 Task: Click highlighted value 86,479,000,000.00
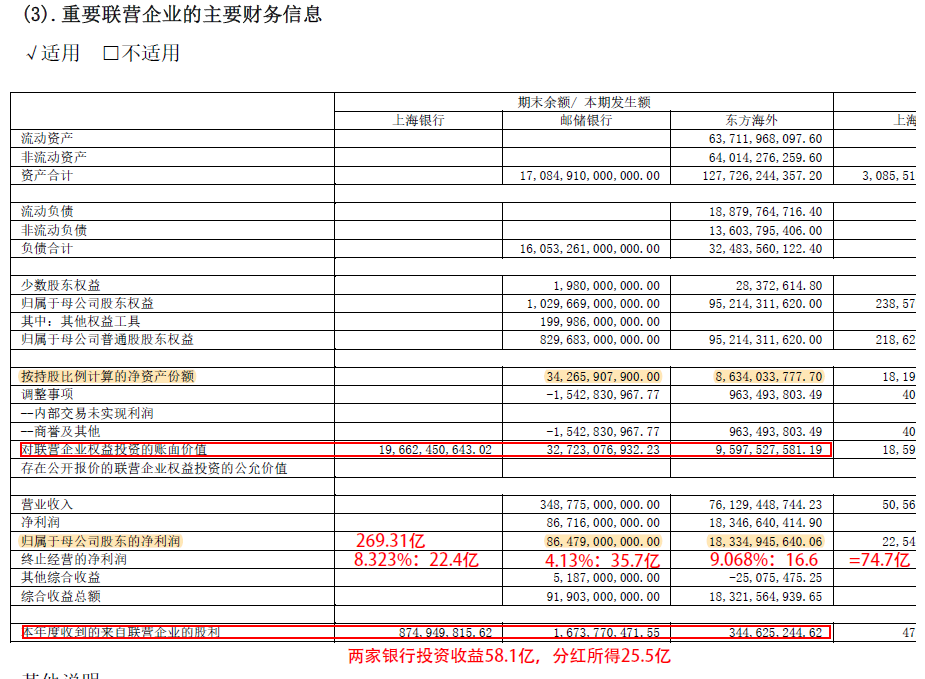603,542
